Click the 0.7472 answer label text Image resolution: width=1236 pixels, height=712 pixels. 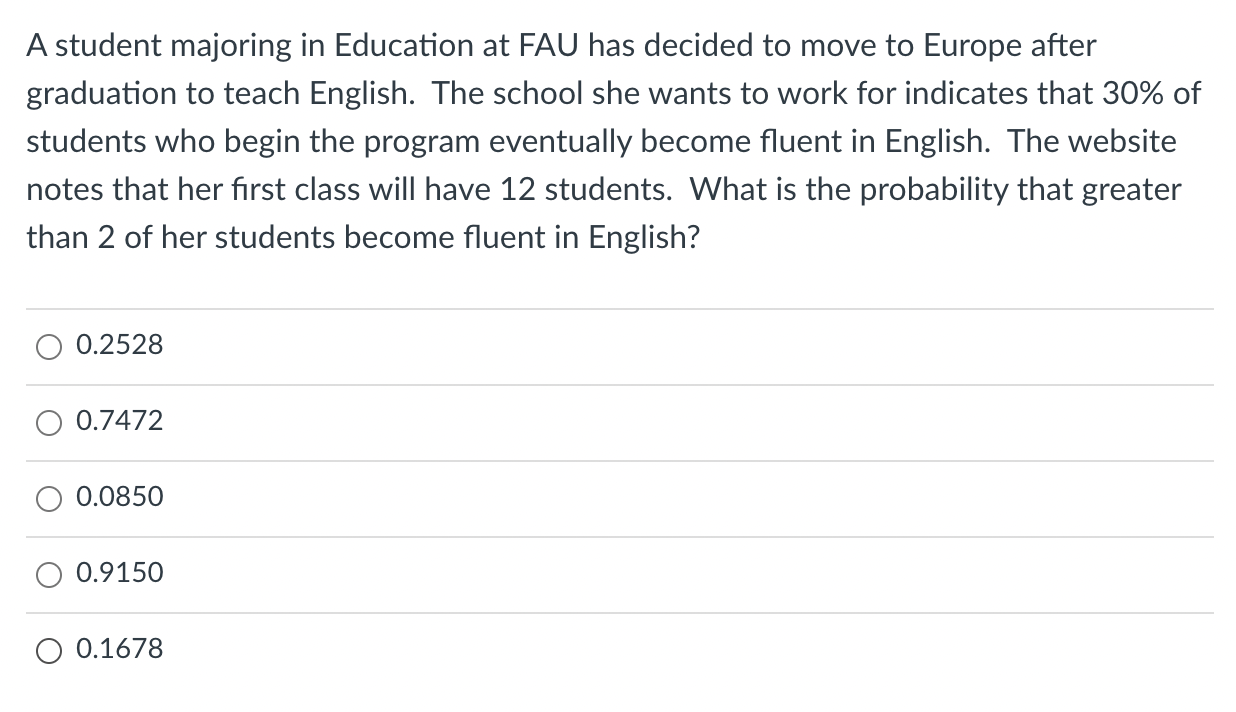coord(119,422)
